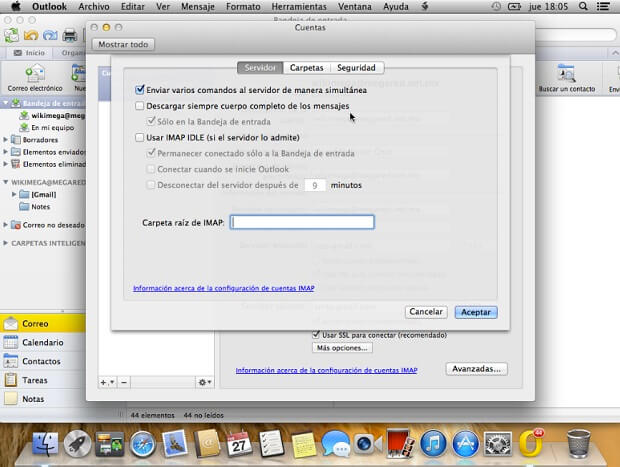
Task: Toggle Desconectar del servidor después de checkbox
Action: 151,185
